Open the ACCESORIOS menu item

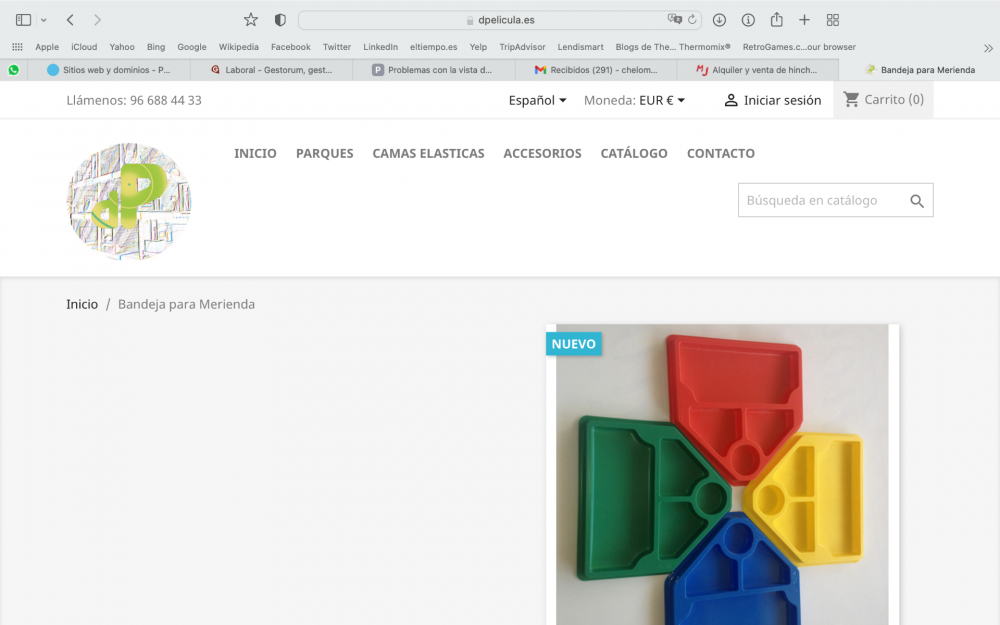click(542, 153)
